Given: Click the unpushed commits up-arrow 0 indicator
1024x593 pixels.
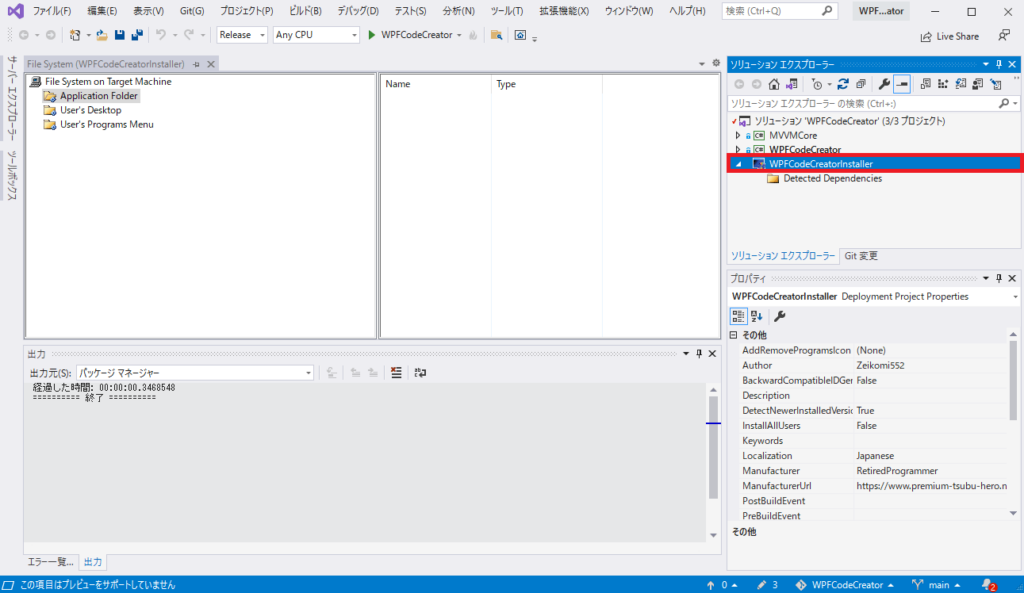Looking at the screenshot, I should 722,585.
